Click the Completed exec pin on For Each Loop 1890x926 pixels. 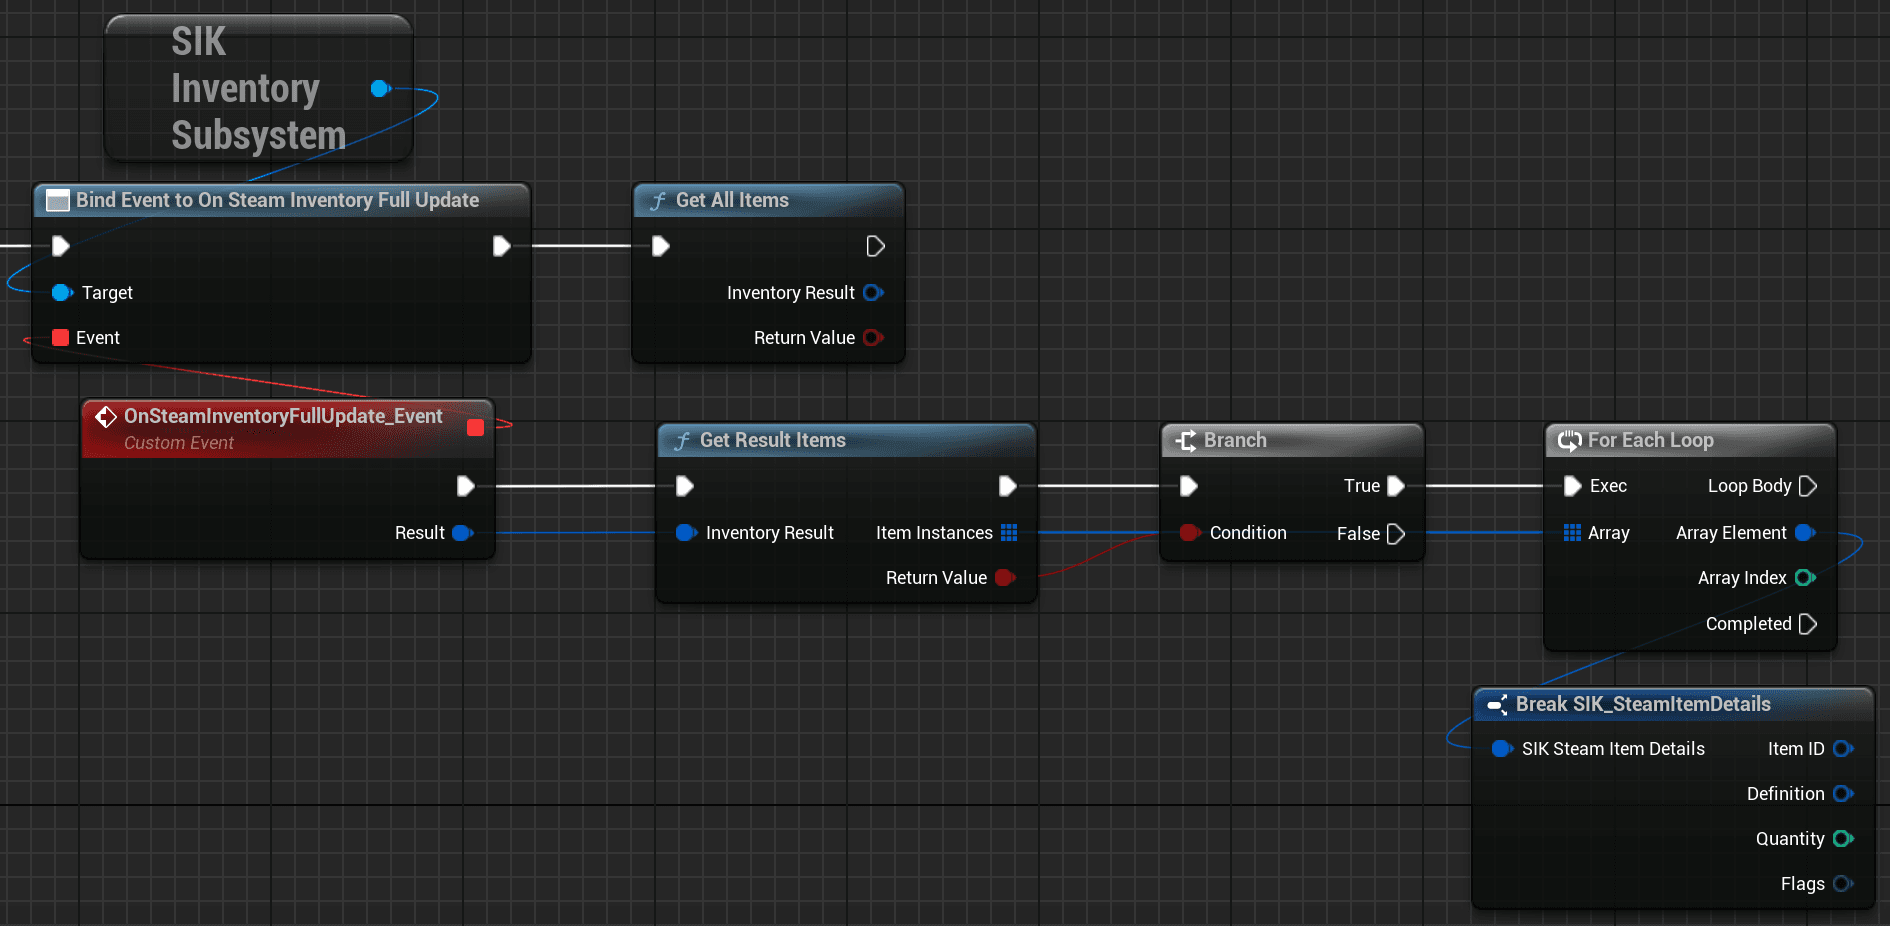[x=1808, y=624]
